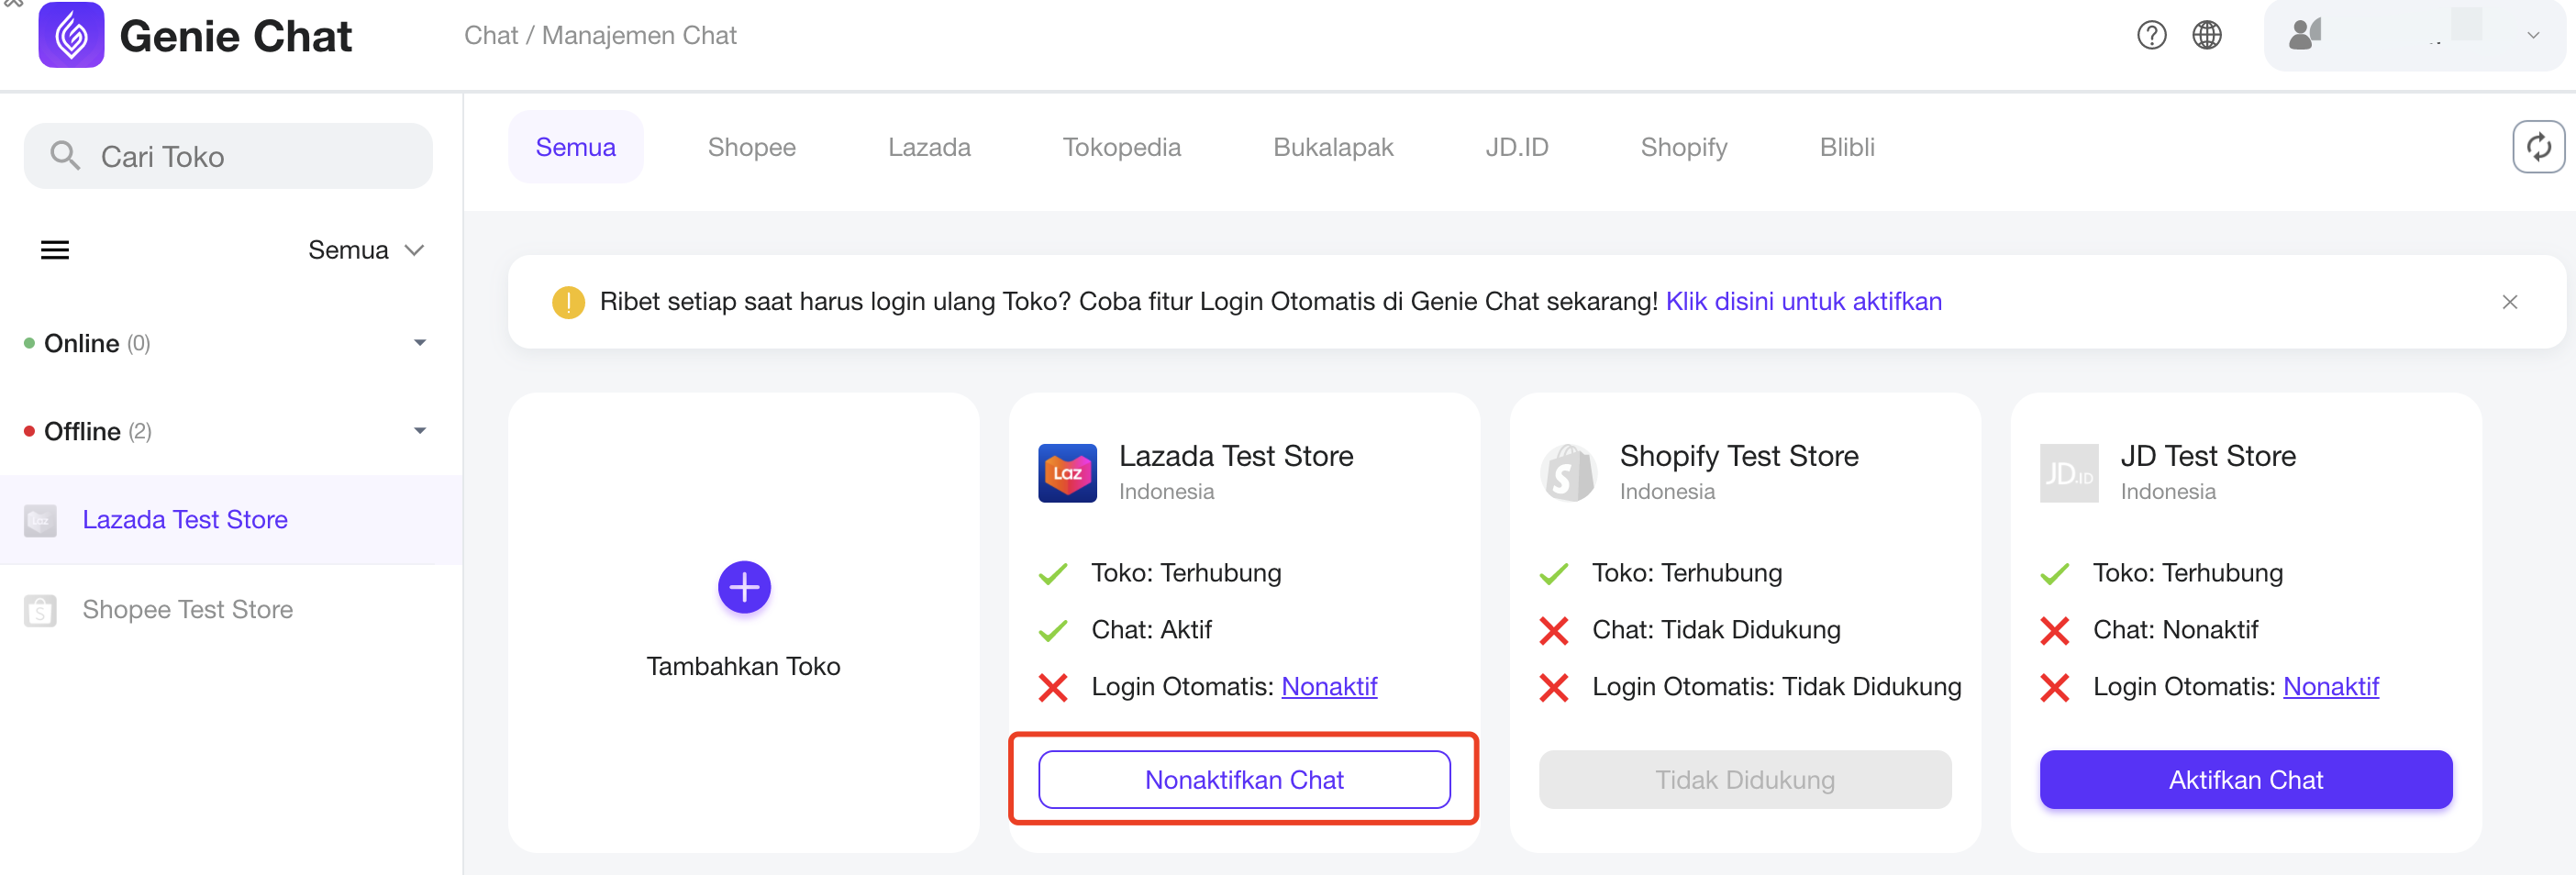
Task: Click the Klik disini untuk aktifkan link
Action: [1803, 302]
